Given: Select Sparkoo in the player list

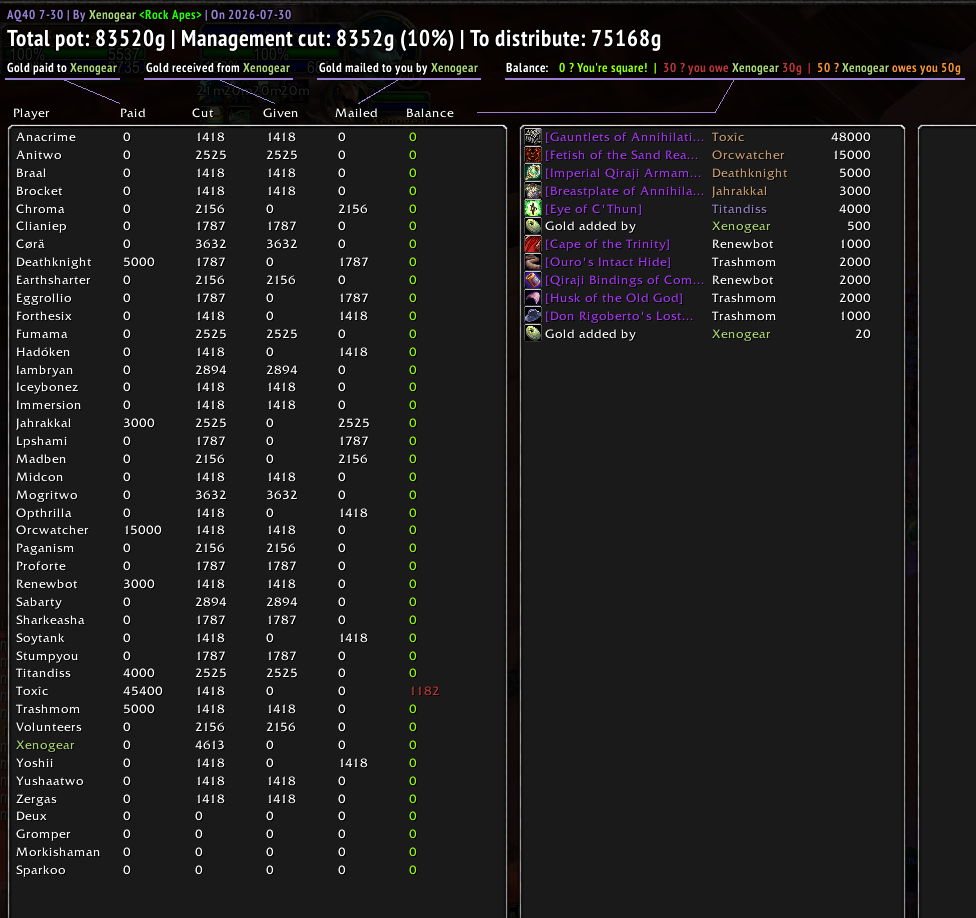Looking at the screenshot, I should click(40, 870).
